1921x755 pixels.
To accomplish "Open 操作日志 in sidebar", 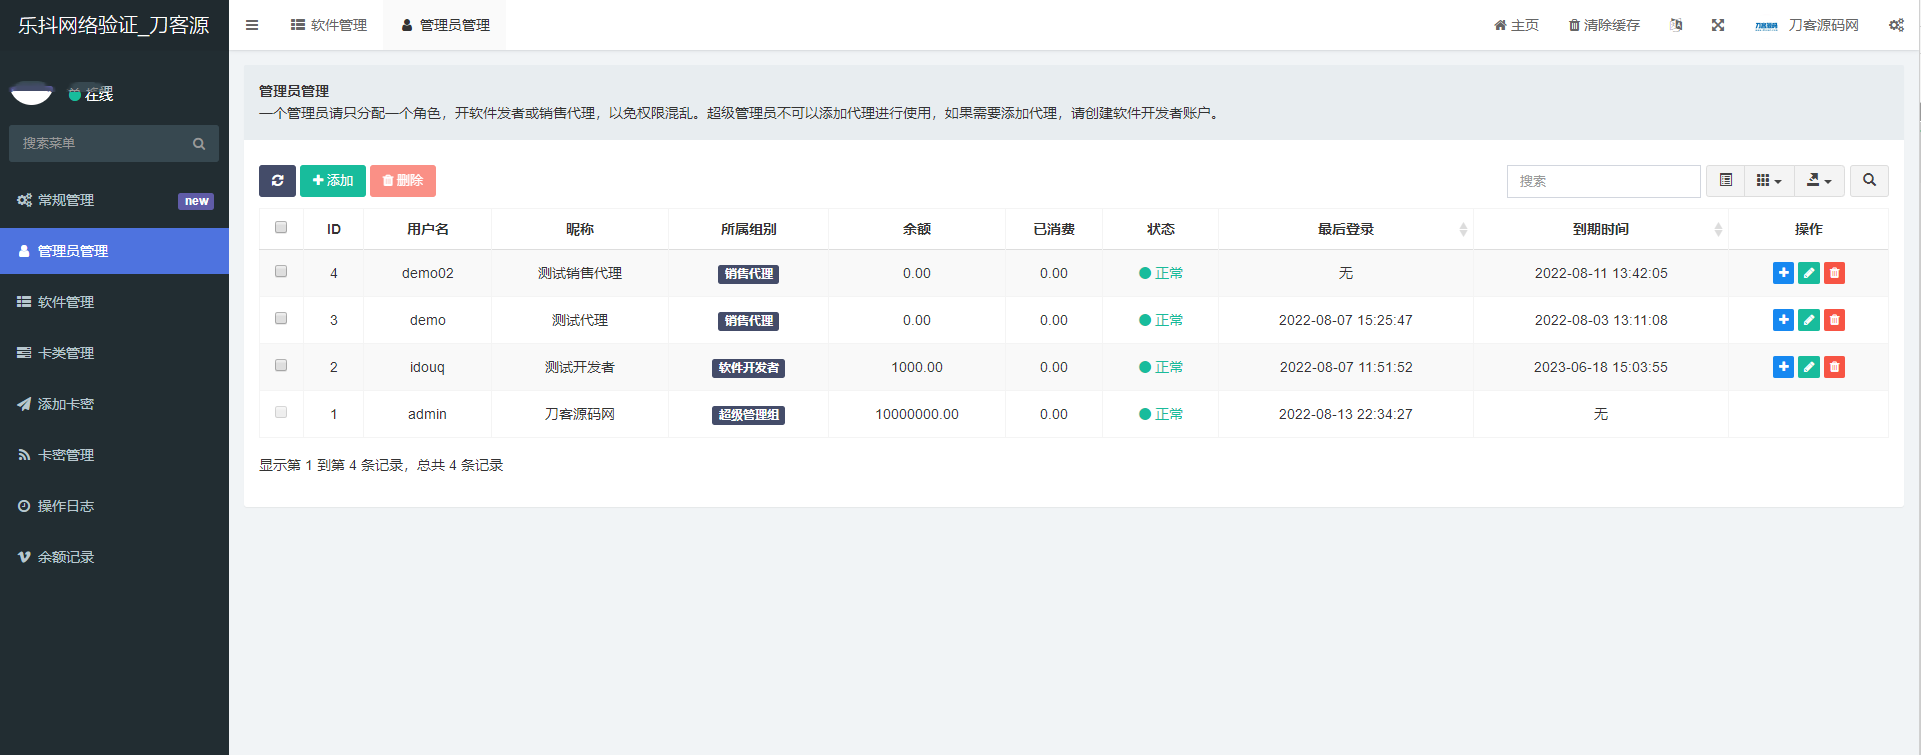I will [x=114, y=506].
